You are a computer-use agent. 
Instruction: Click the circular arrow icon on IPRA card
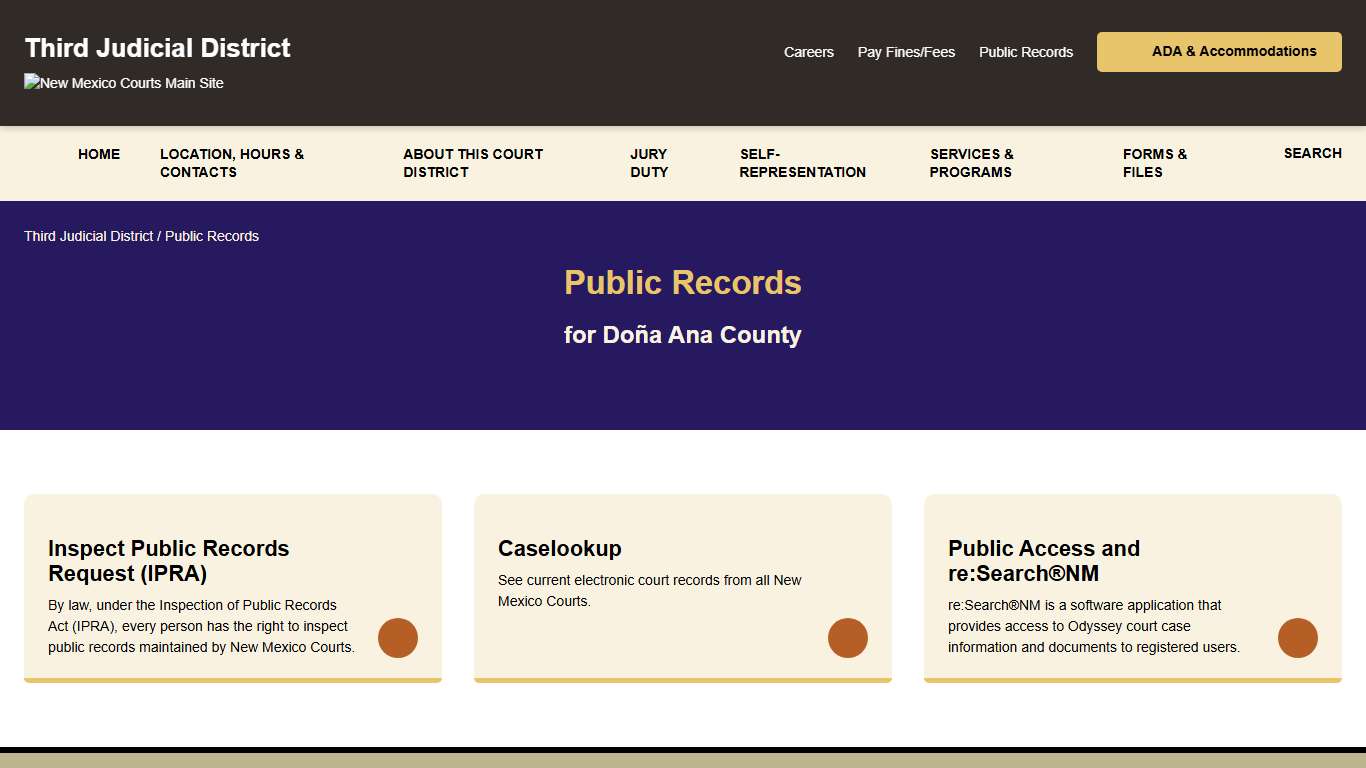pyautogui.click(x=398, y=638)
